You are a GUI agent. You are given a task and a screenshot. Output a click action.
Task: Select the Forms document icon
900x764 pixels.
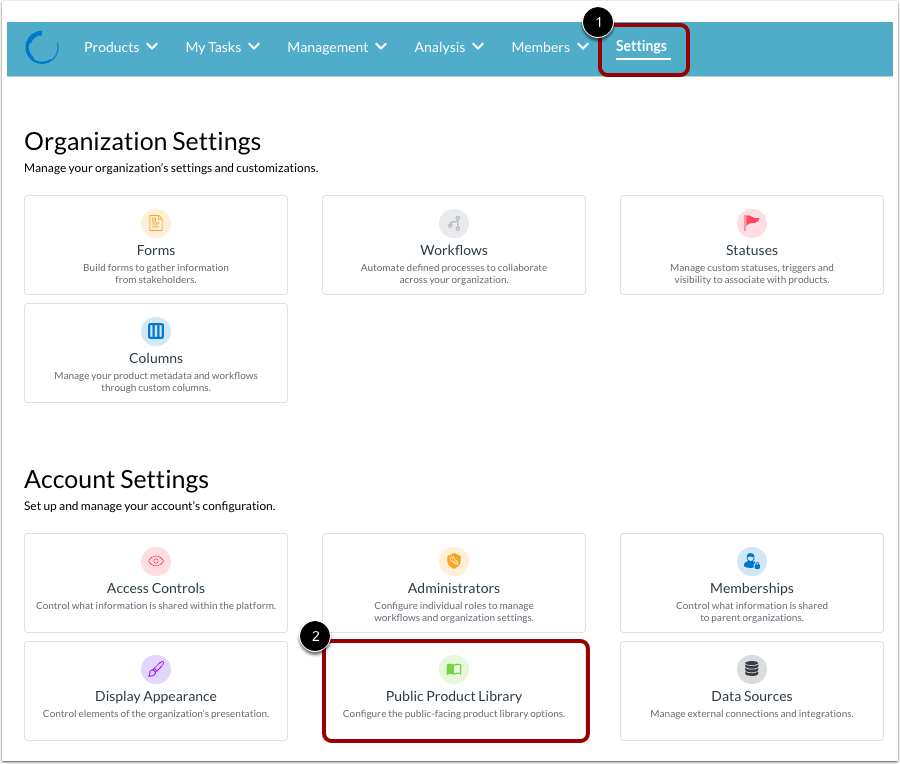pyautogui.click(x=156, y=223)
